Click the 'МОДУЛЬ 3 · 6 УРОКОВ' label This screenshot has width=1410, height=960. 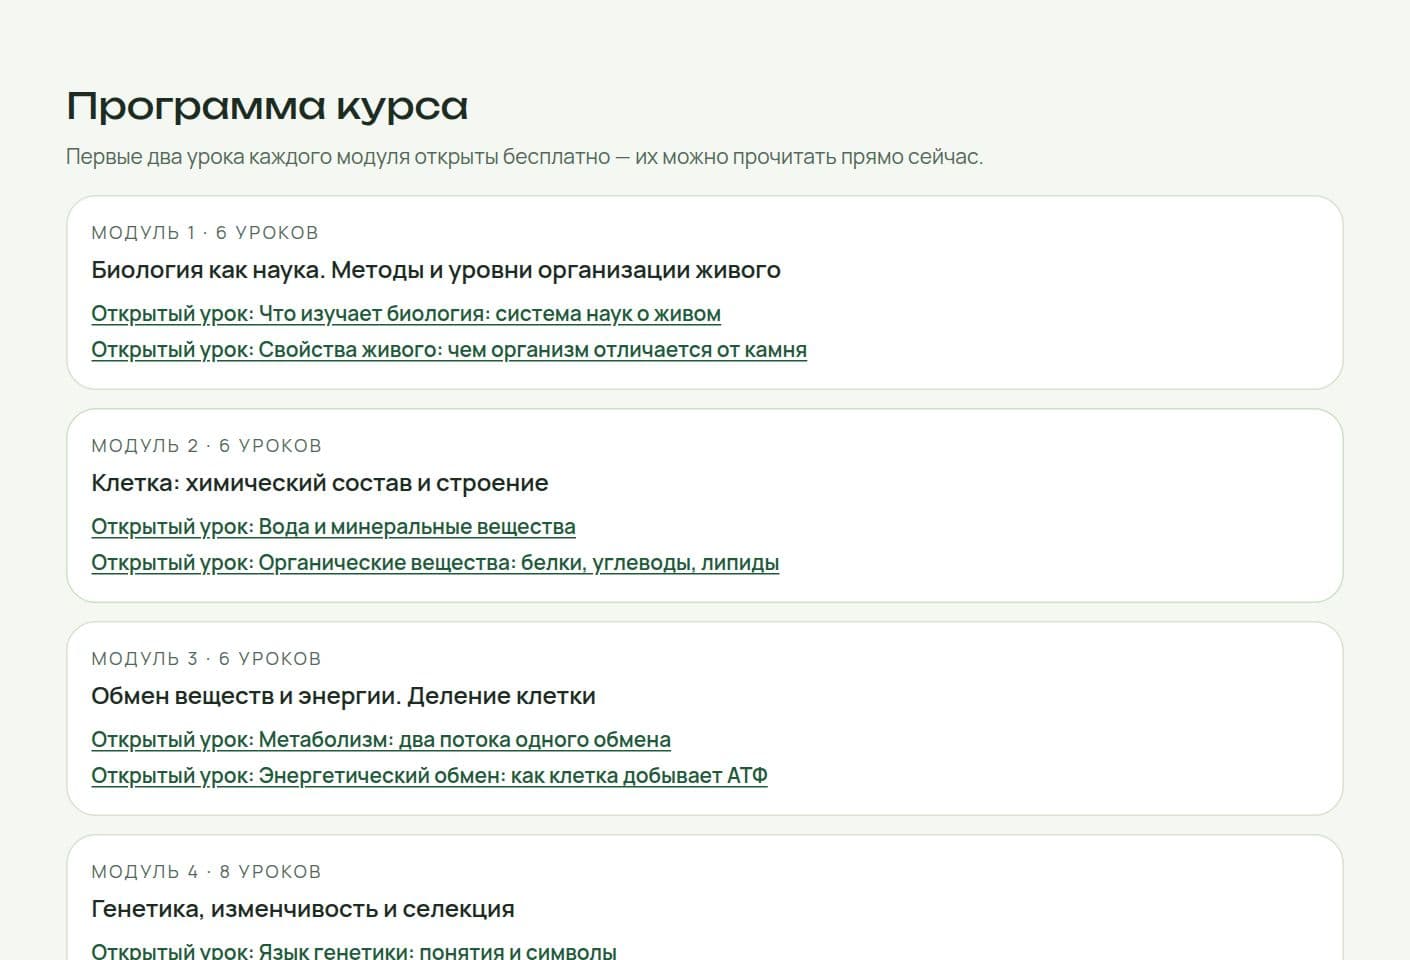point(206,659)
